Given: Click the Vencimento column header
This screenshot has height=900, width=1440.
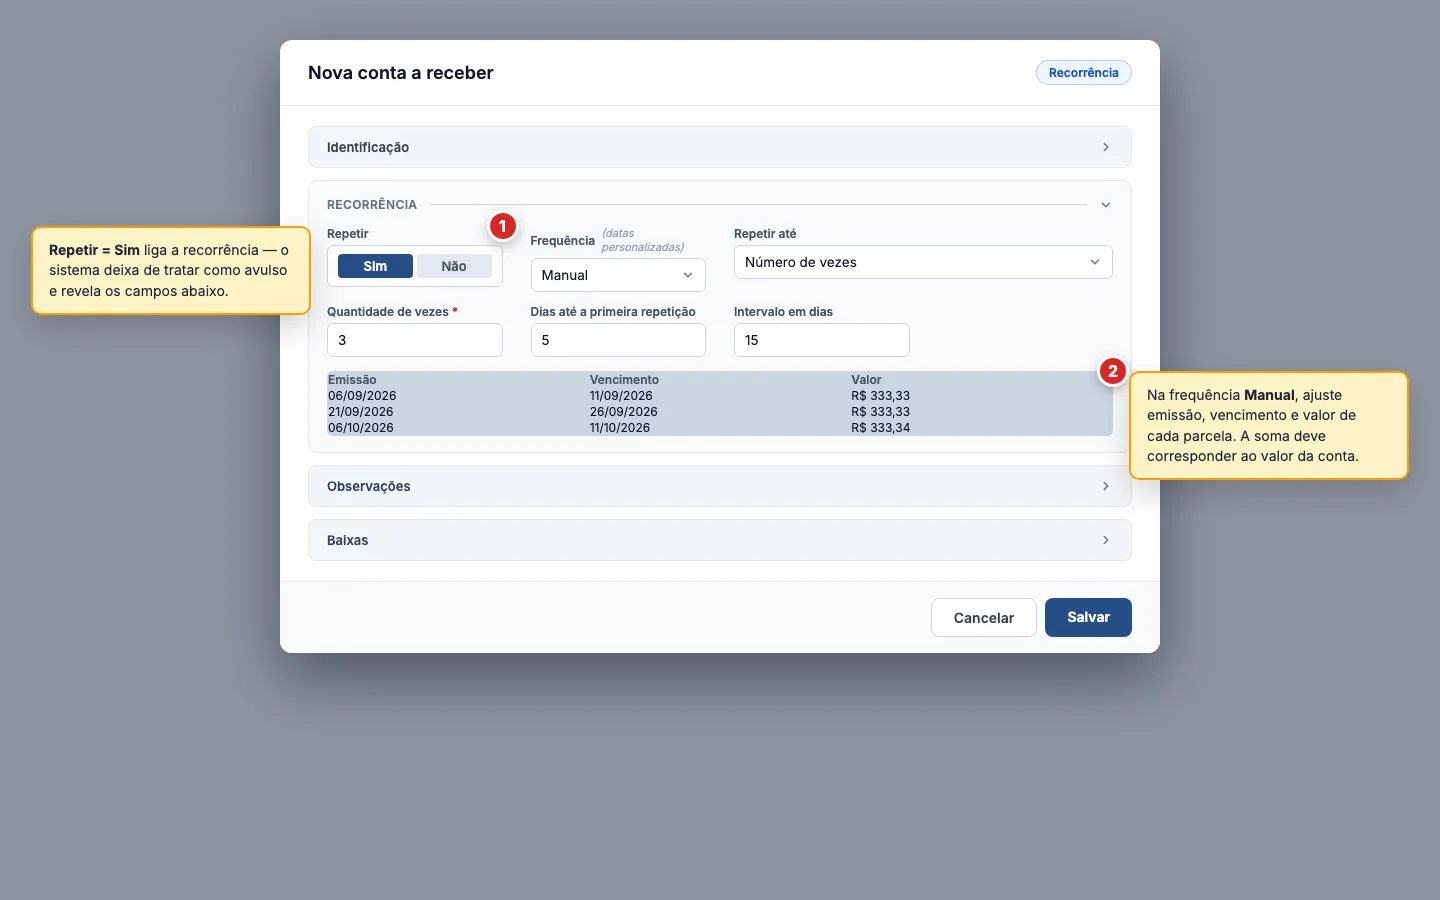Looking at the screenshot, I should tap(624, 380).
